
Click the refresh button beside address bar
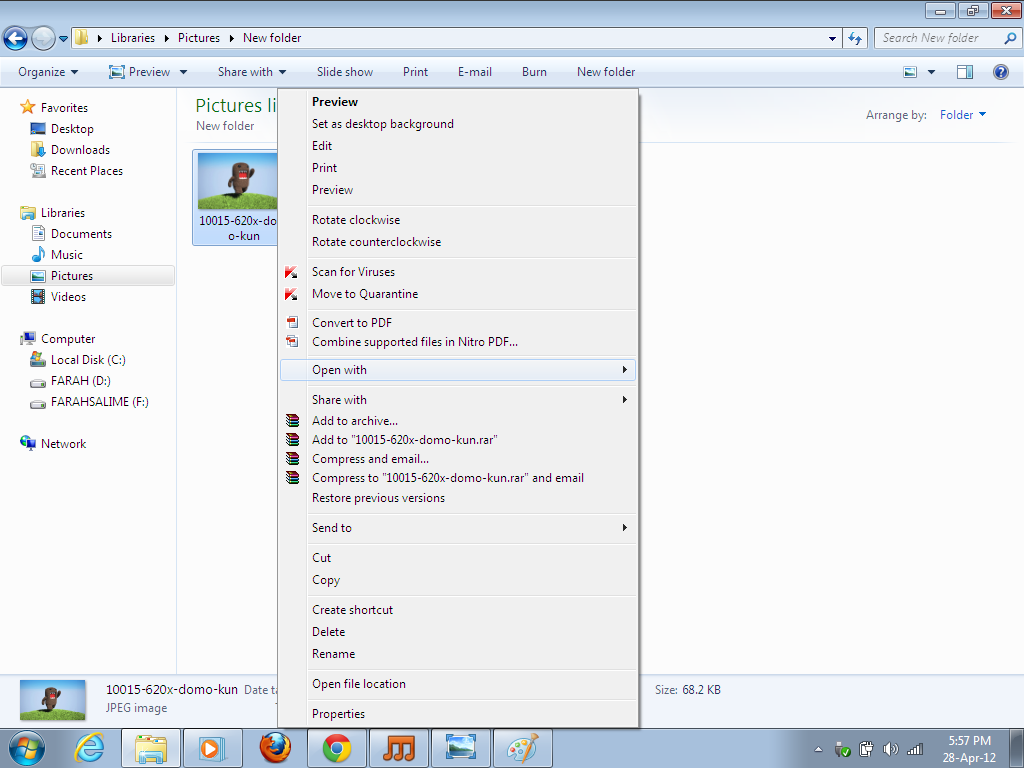point(855,38)
